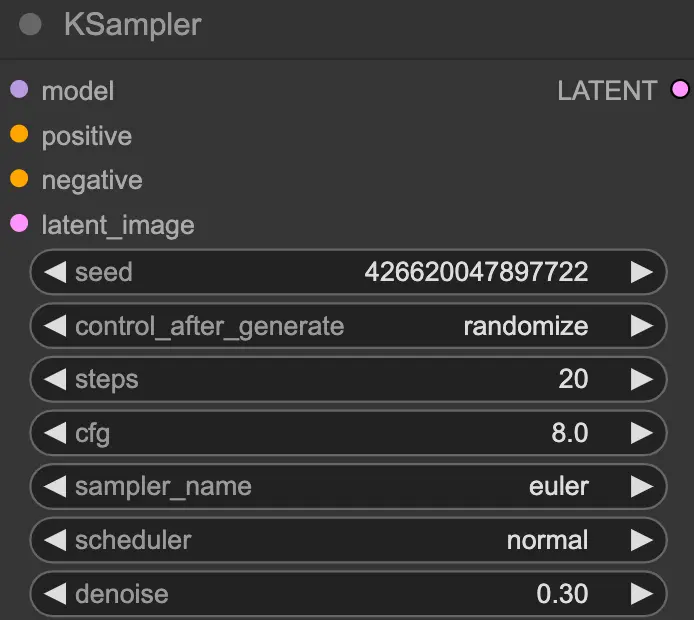The height and width of the screenshot is (620, 694).
Task: Increase cfg with the right arrow
Action: (640, 433)
